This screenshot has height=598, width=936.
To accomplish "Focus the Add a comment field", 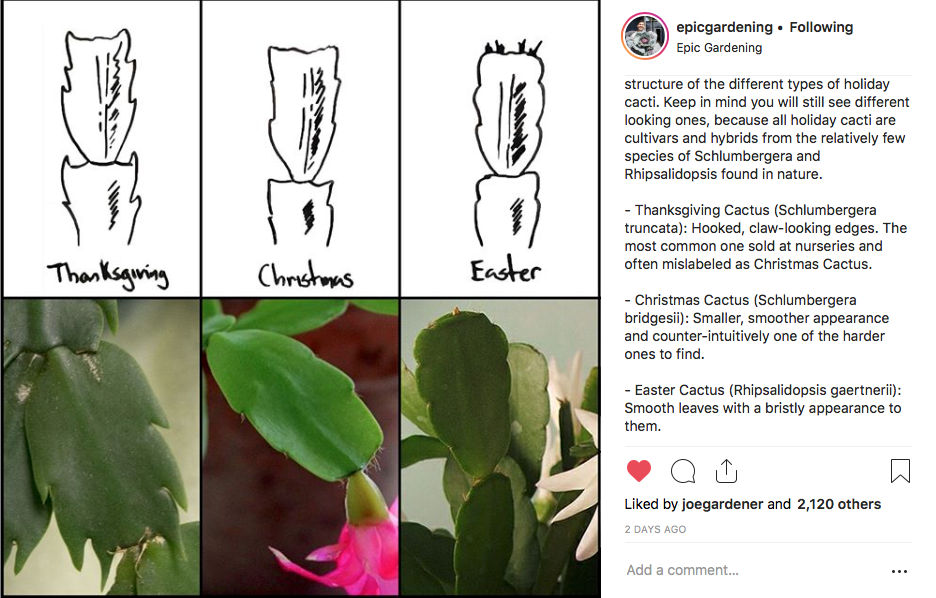I will 752,571.
